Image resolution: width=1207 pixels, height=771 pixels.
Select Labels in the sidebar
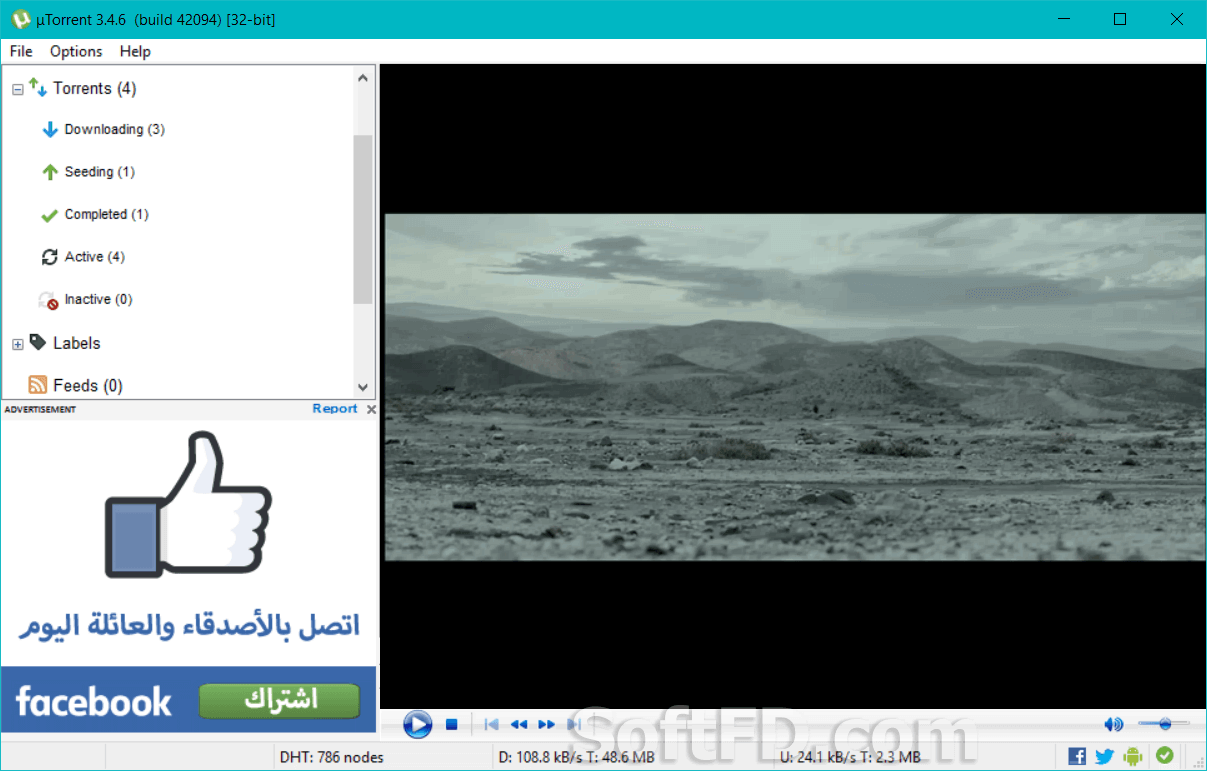77,343
